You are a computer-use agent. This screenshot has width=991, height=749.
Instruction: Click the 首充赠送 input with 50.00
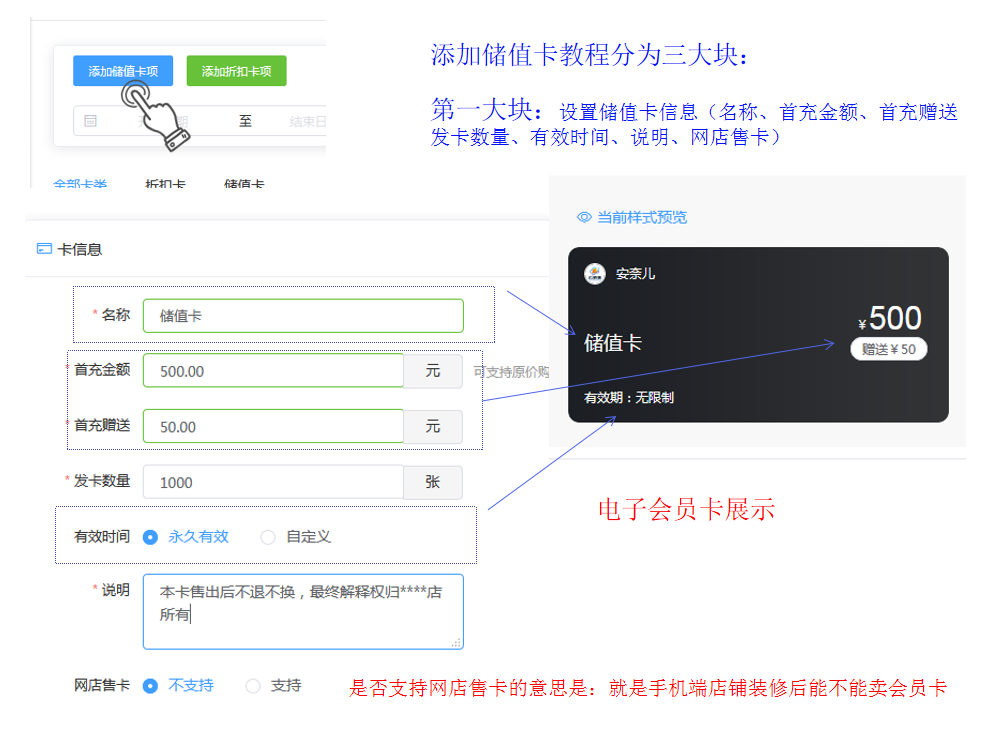(273, 426)
